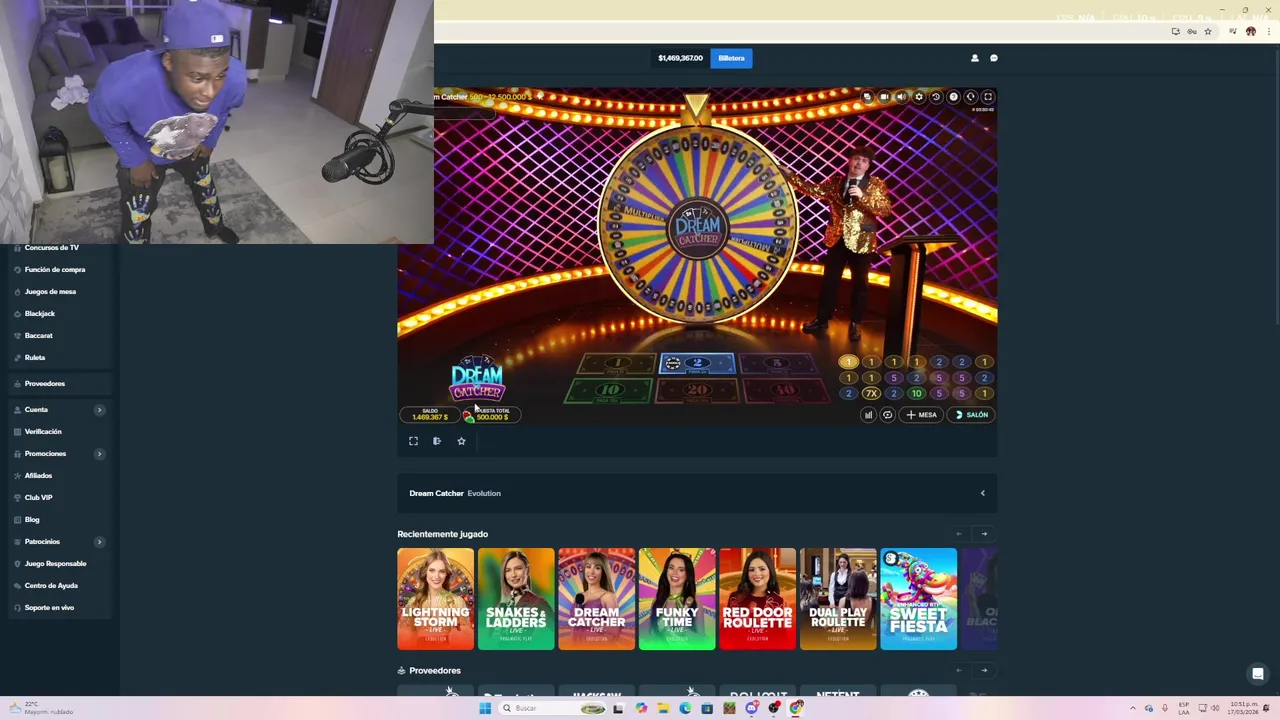
Task: Open the Afiliados sidebar link
Action: click(38, 475)
